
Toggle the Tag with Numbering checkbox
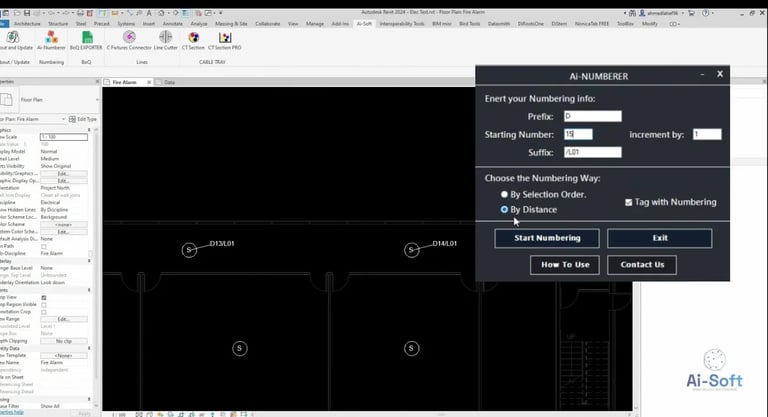pos(628,202)
